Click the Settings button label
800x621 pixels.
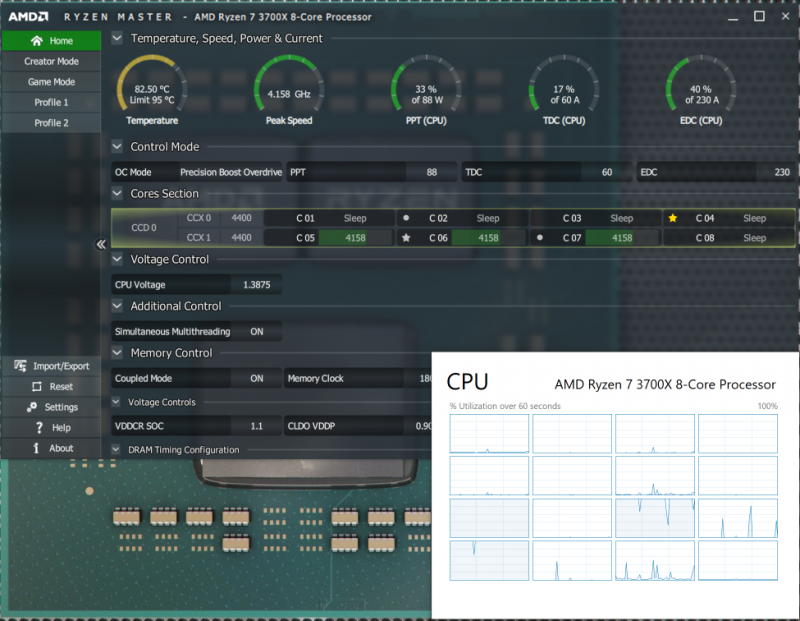[x=61, y=407]
